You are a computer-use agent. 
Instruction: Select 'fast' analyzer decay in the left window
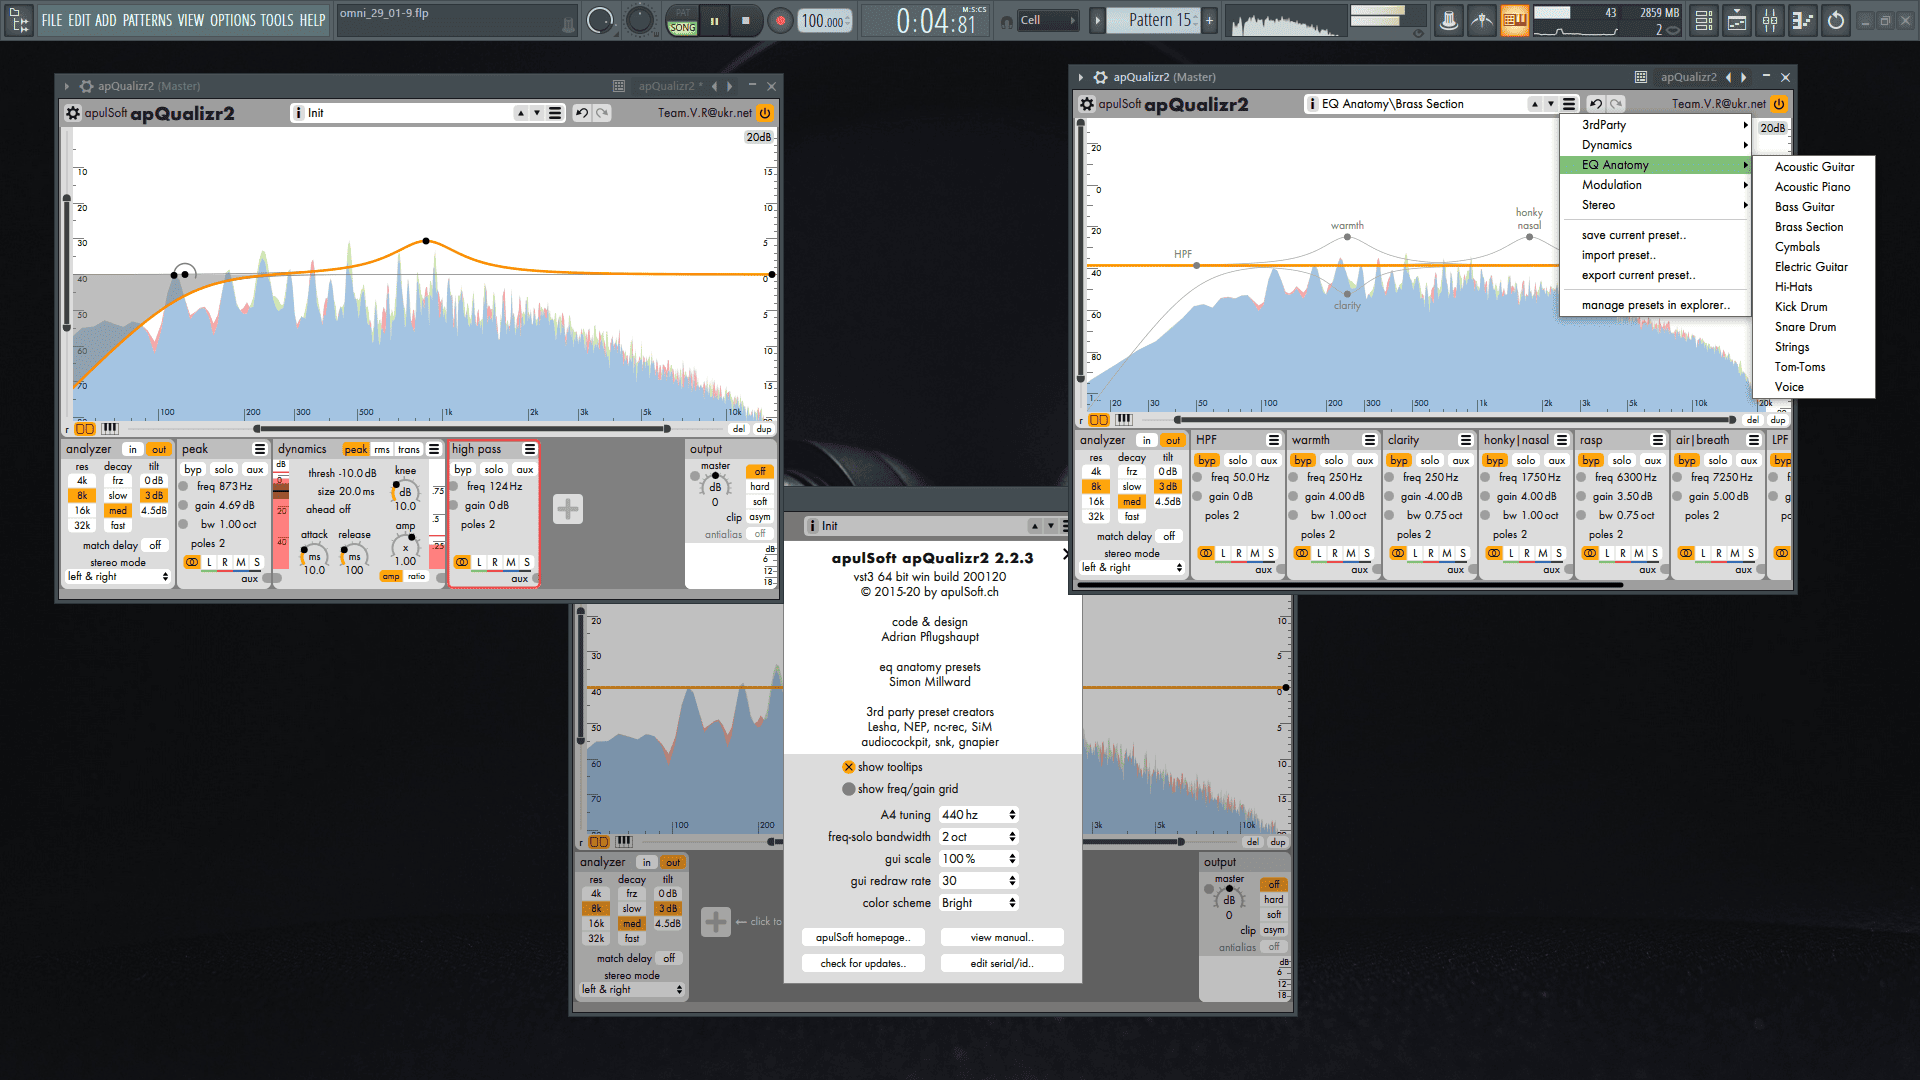118,525
